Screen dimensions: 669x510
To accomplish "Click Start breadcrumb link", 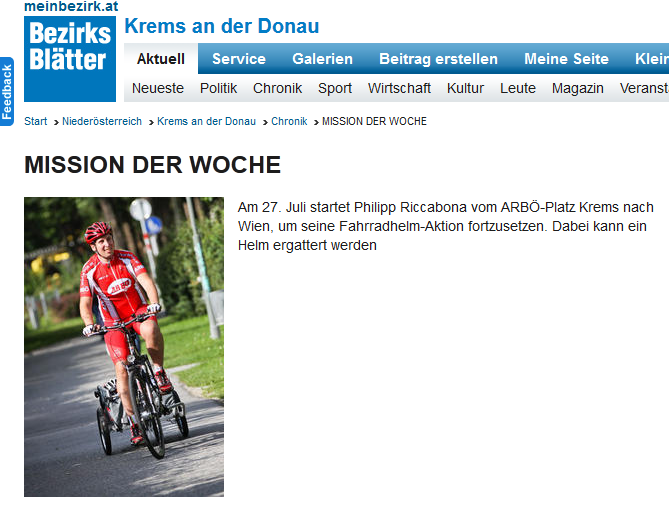I will [35, 121].
